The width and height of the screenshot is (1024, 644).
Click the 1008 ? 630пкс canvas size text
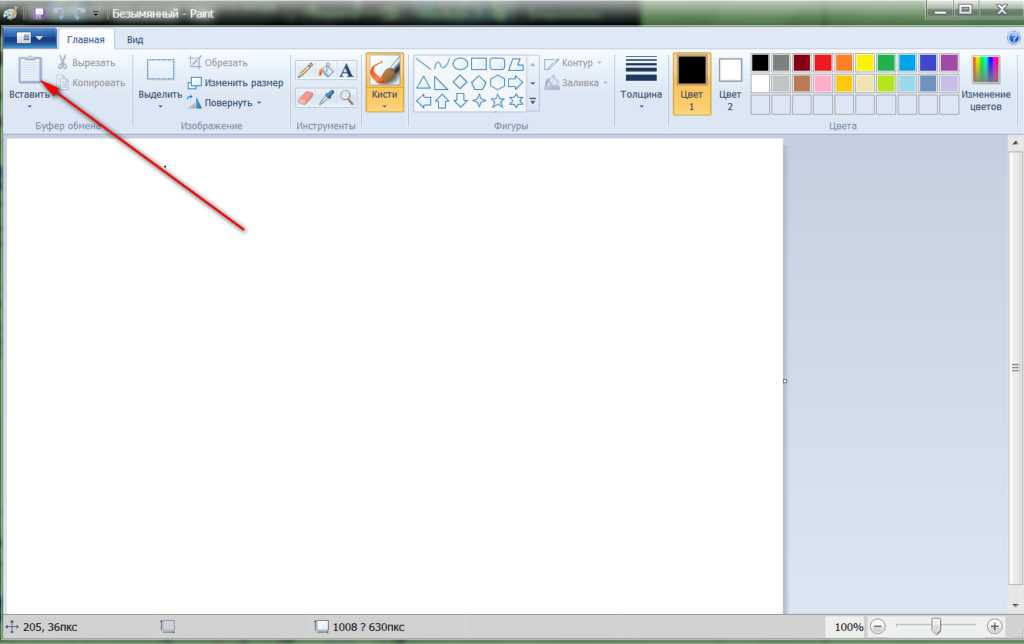click(x=368, y=627)
